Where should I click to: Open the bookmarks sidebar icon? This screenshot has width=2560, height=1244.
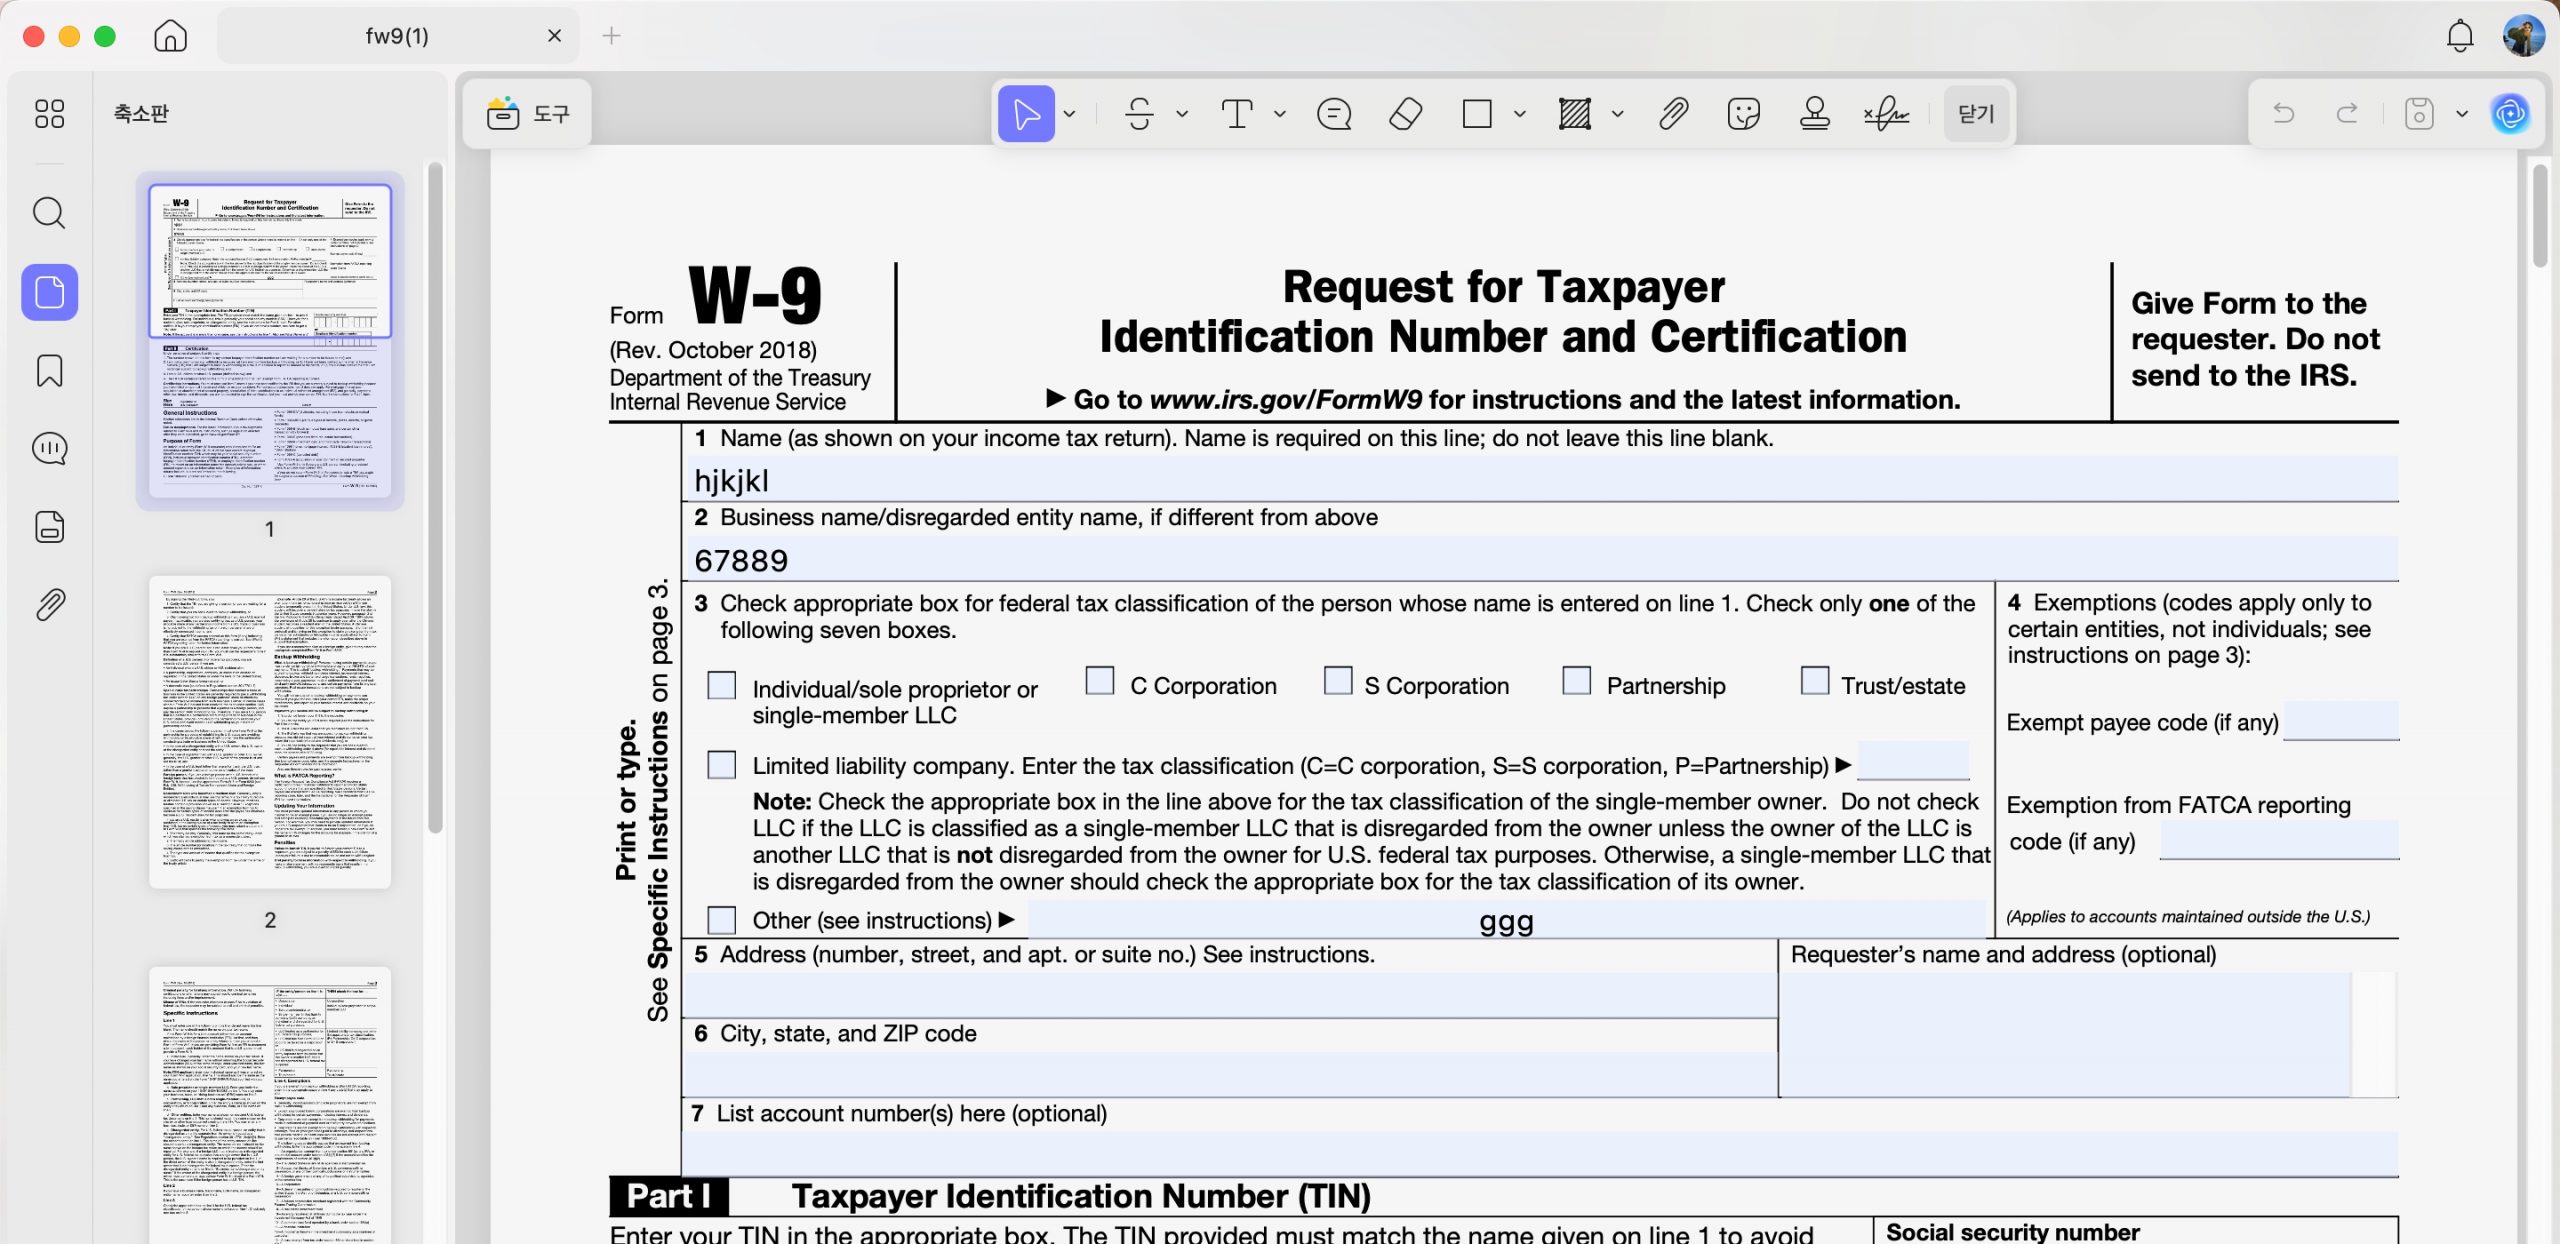click(49, 370)
